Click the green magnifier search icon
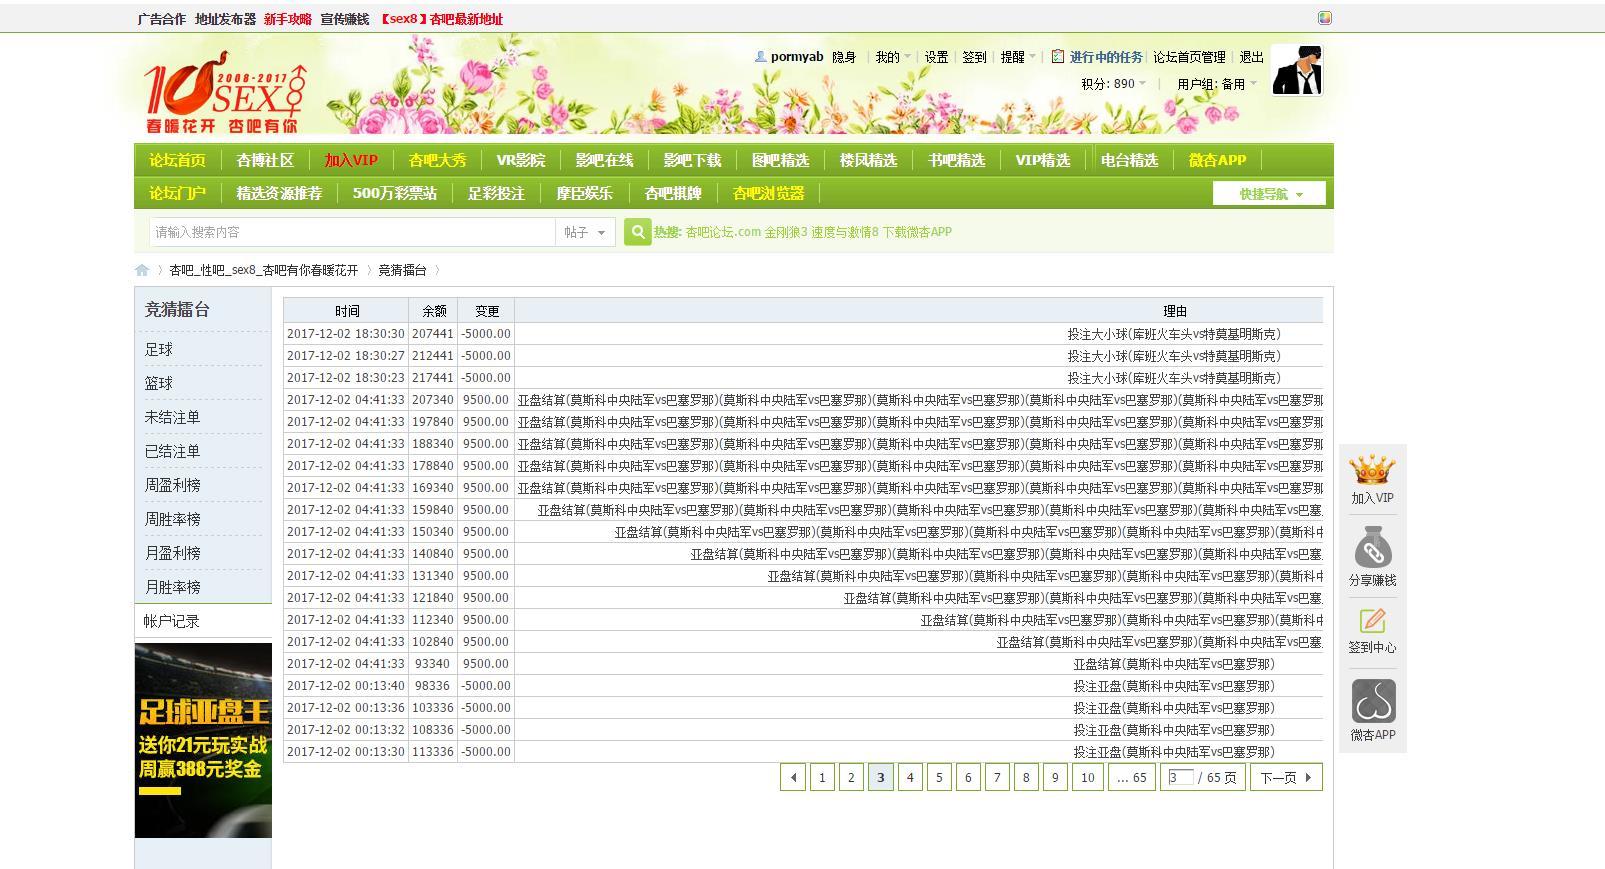This screenshot has width=1605, height=869. click(637, 232)
